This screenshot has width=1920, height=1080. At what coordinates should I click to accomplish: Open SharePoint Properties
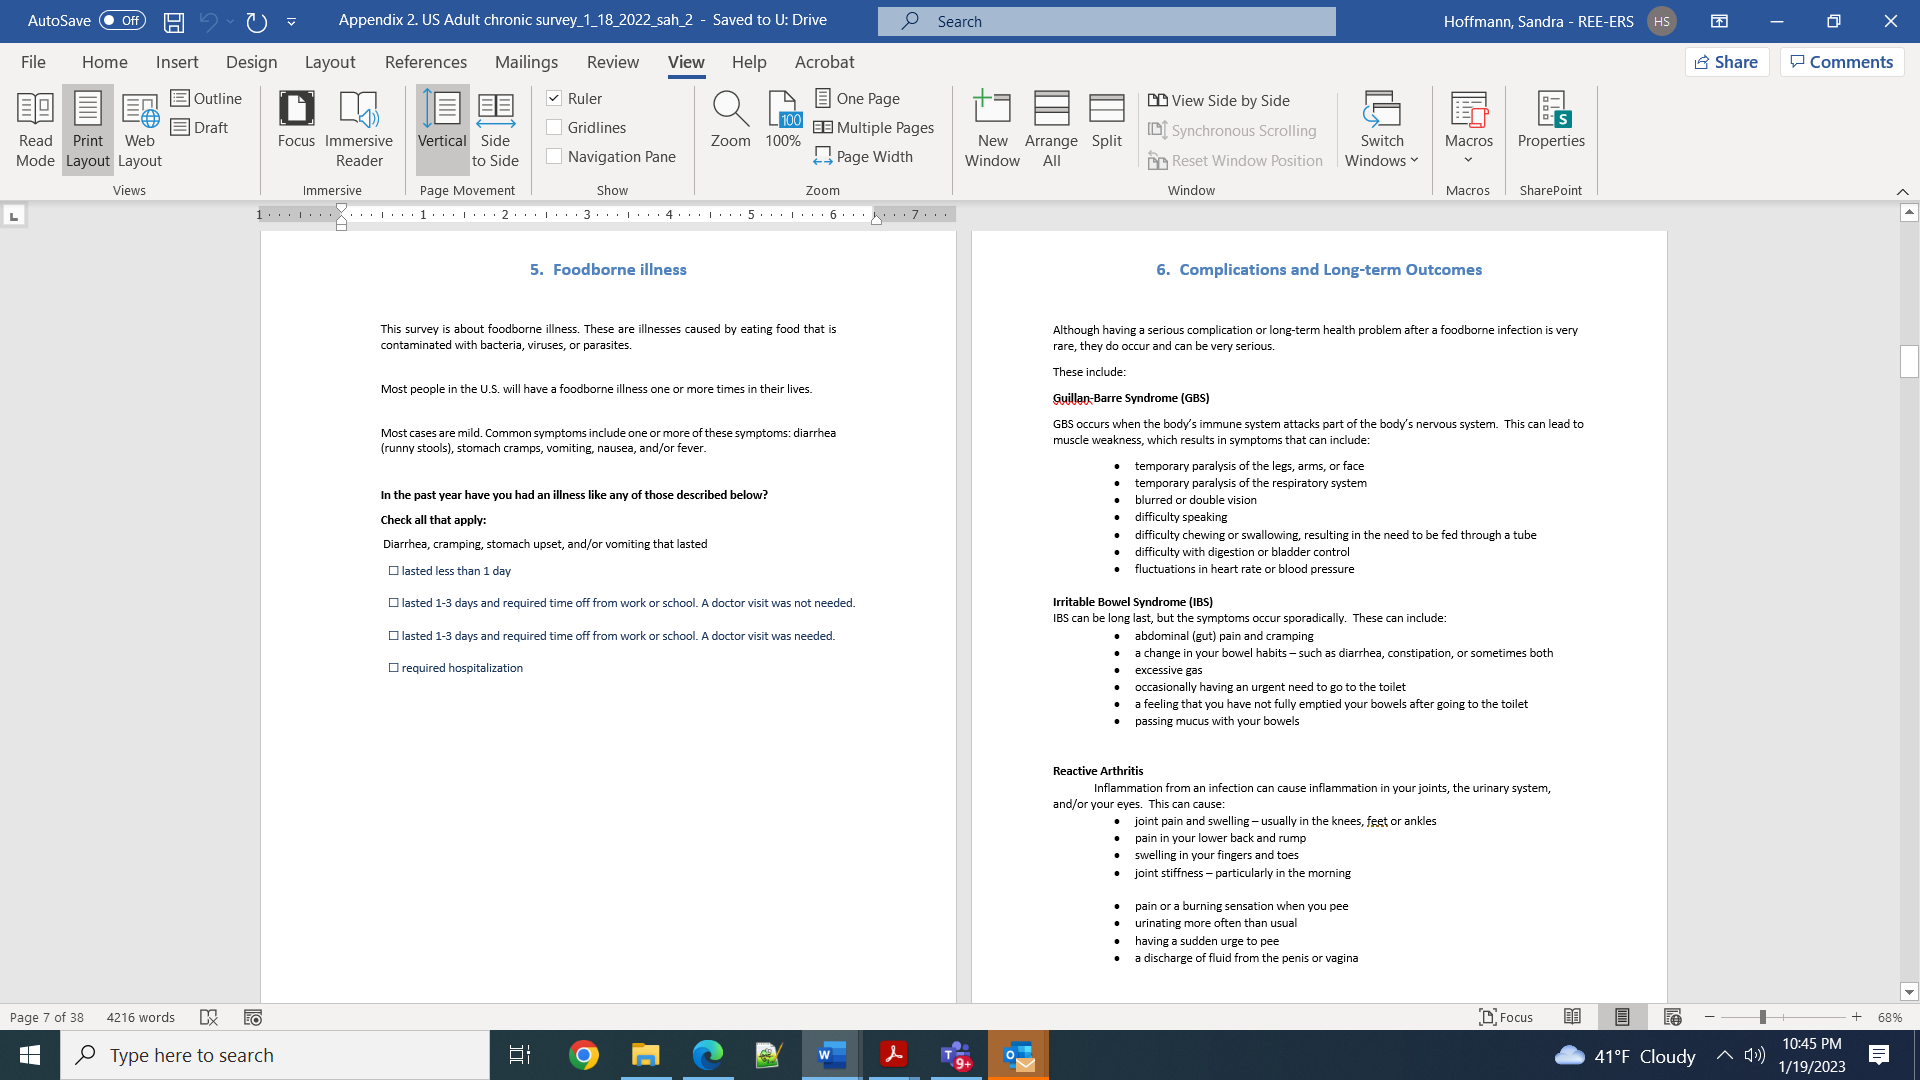(x=1551, y=120)
